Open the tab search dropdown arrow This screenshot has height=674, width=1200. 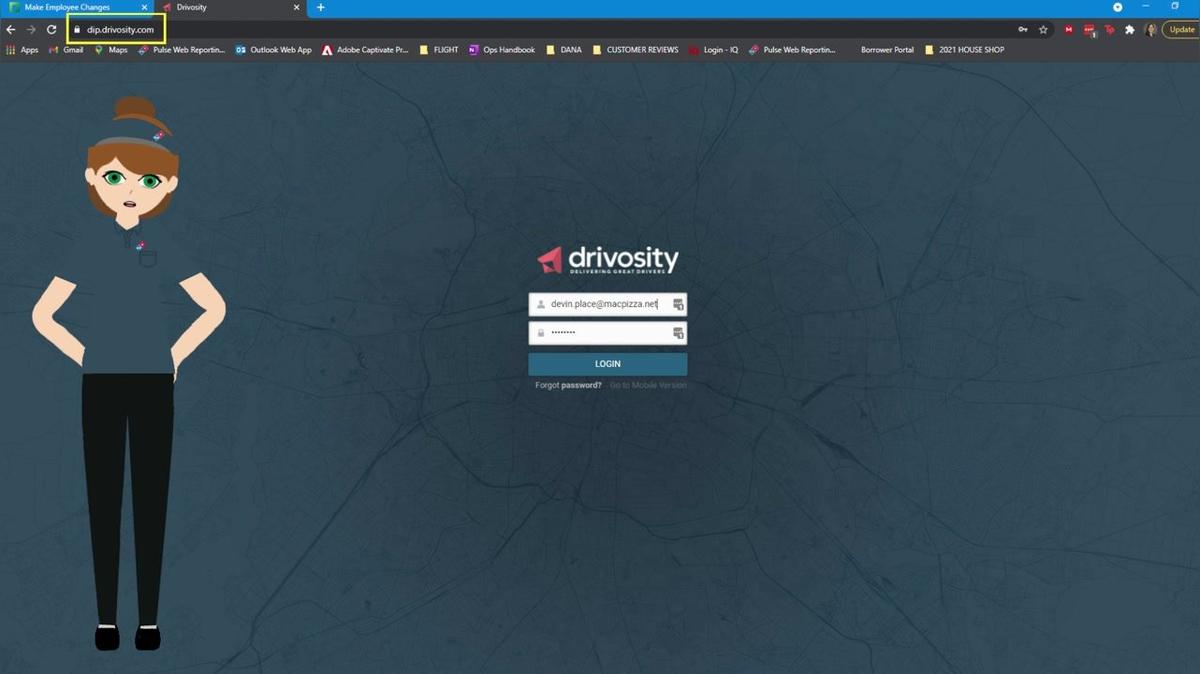pos(1117,7)
